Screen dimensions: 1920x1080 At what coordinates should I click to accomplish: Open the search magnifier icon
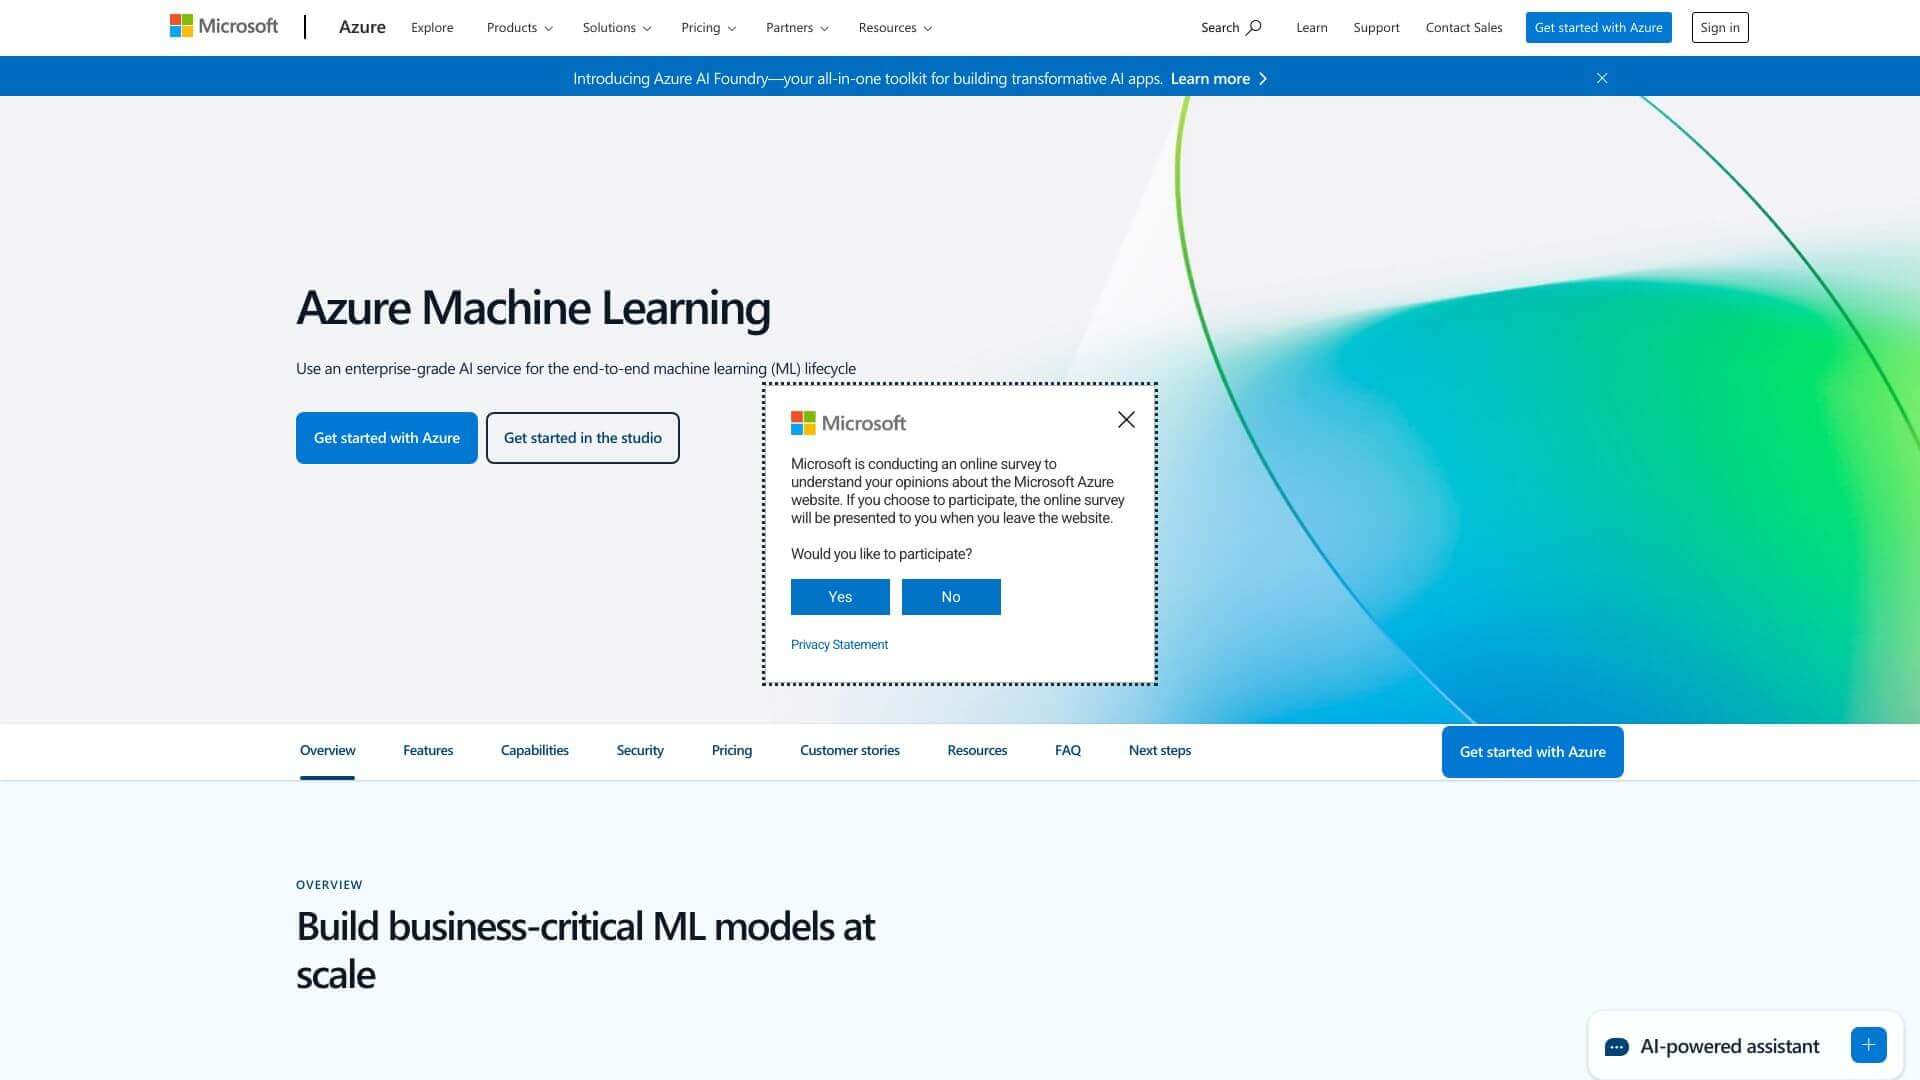click(x=1254, y=27)
